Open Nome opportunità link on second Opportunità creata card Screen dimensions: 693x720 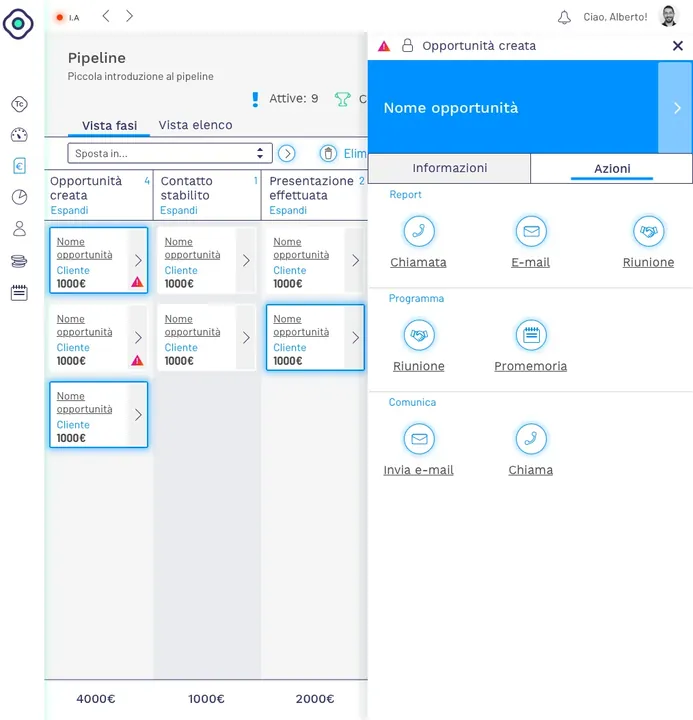(x=85, y=325)
